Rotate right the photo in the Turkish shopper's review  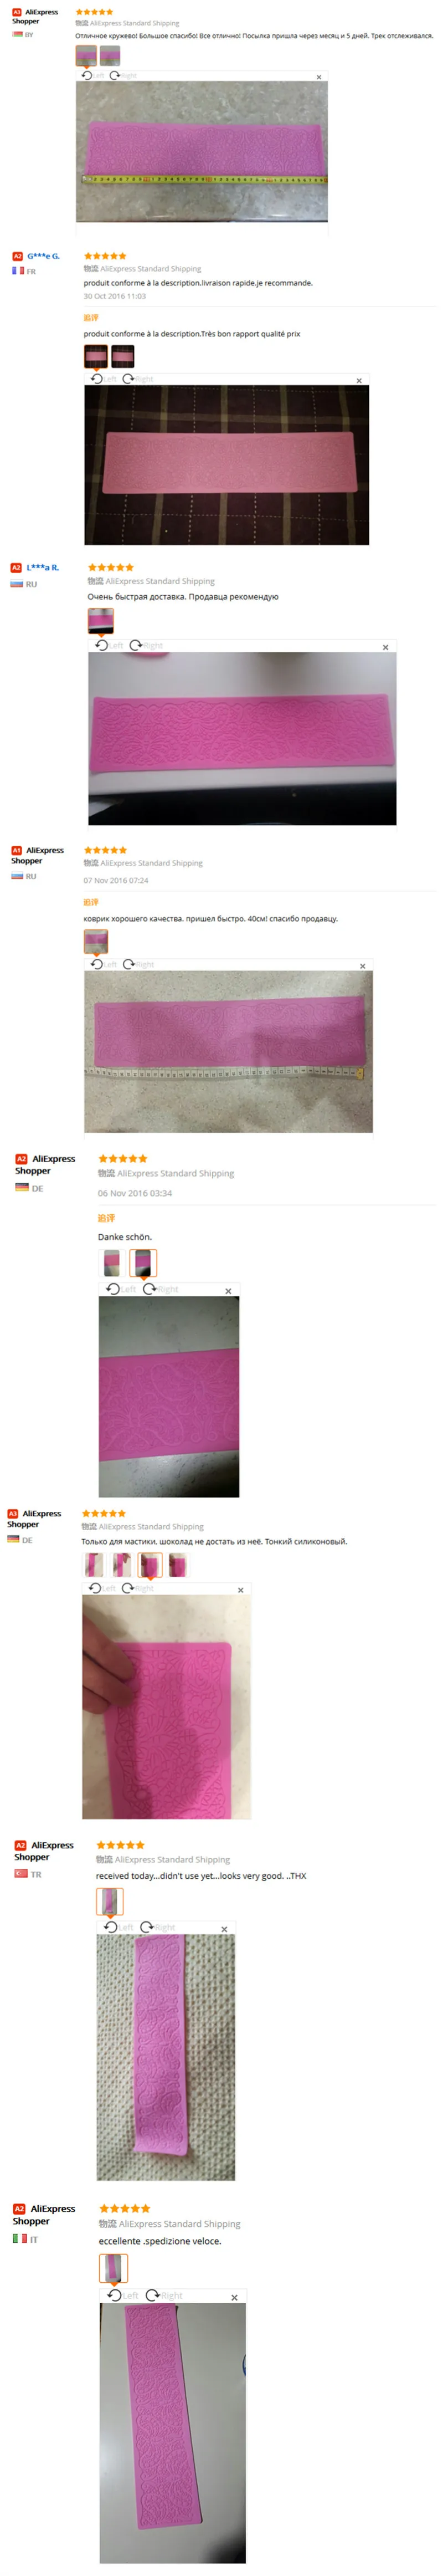(x=157, y=1927)
